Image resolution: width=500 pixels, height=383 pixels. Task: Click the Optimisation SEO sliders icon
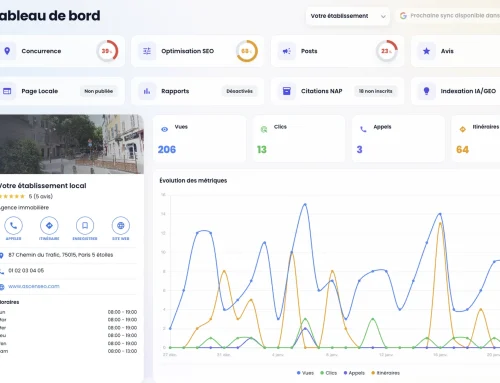[x=147, y=51]
